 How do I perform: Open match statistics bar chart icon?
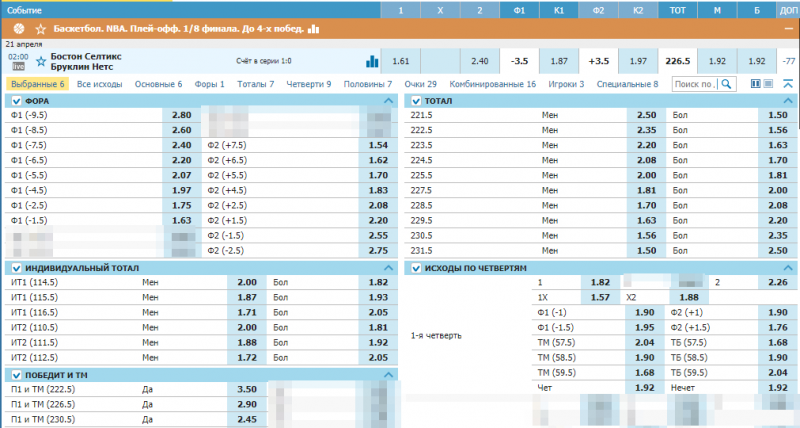372,61
